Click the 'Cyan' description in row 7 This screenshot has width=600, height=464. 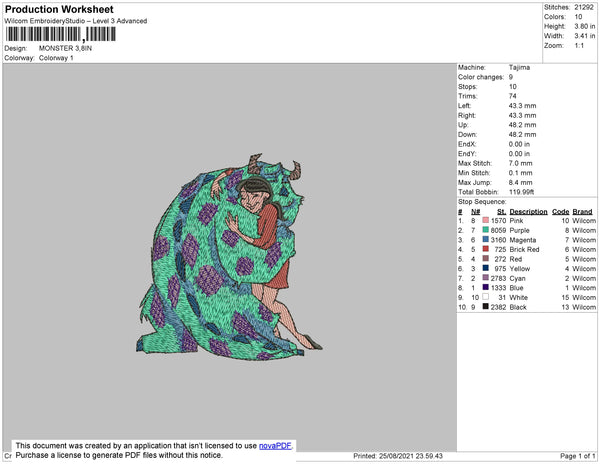[517, 278]
